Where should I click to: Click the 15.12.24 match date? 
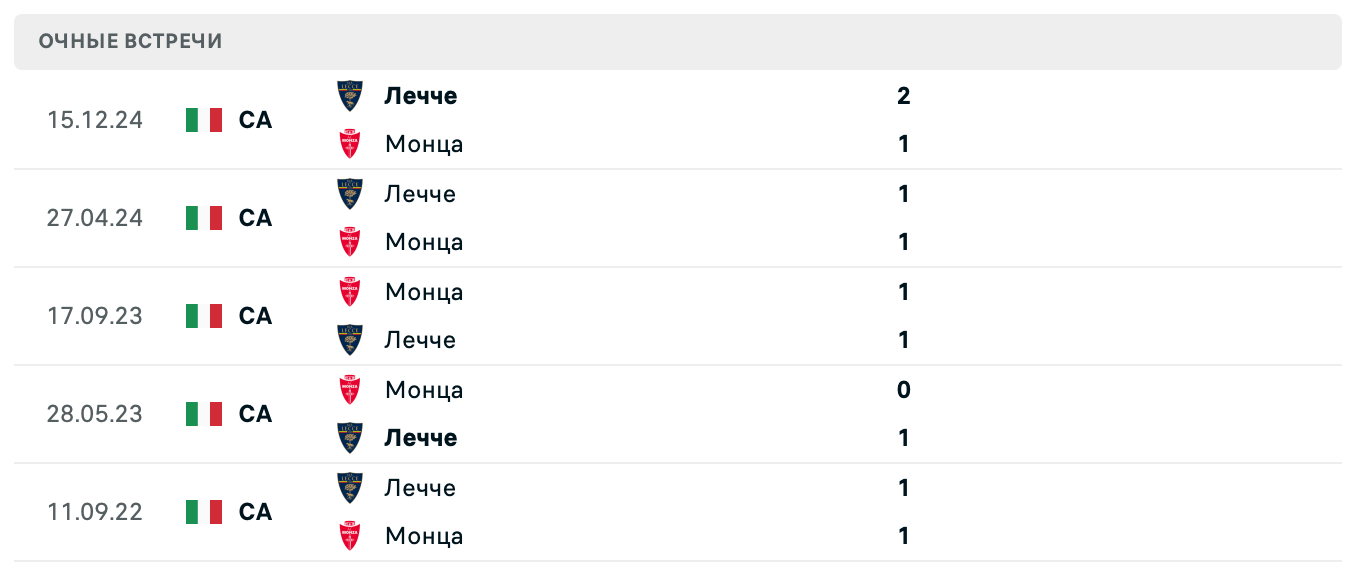(x=95, y=120)
